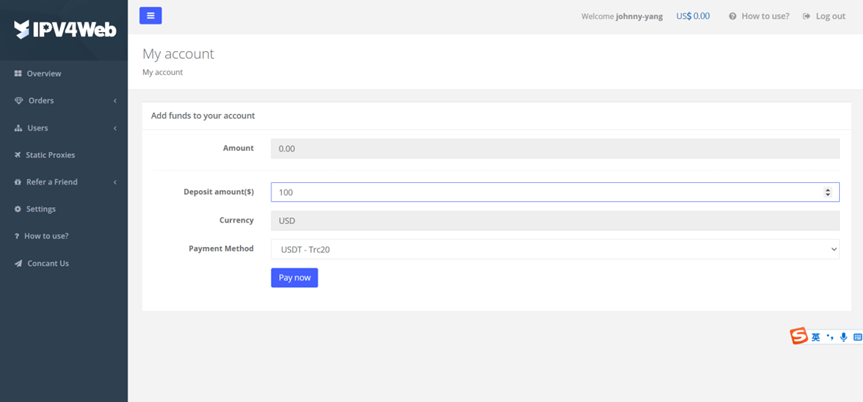The image size is (863, 402).
Task: Open the Payment Method dropdown
Action: [x=555, y=249]
